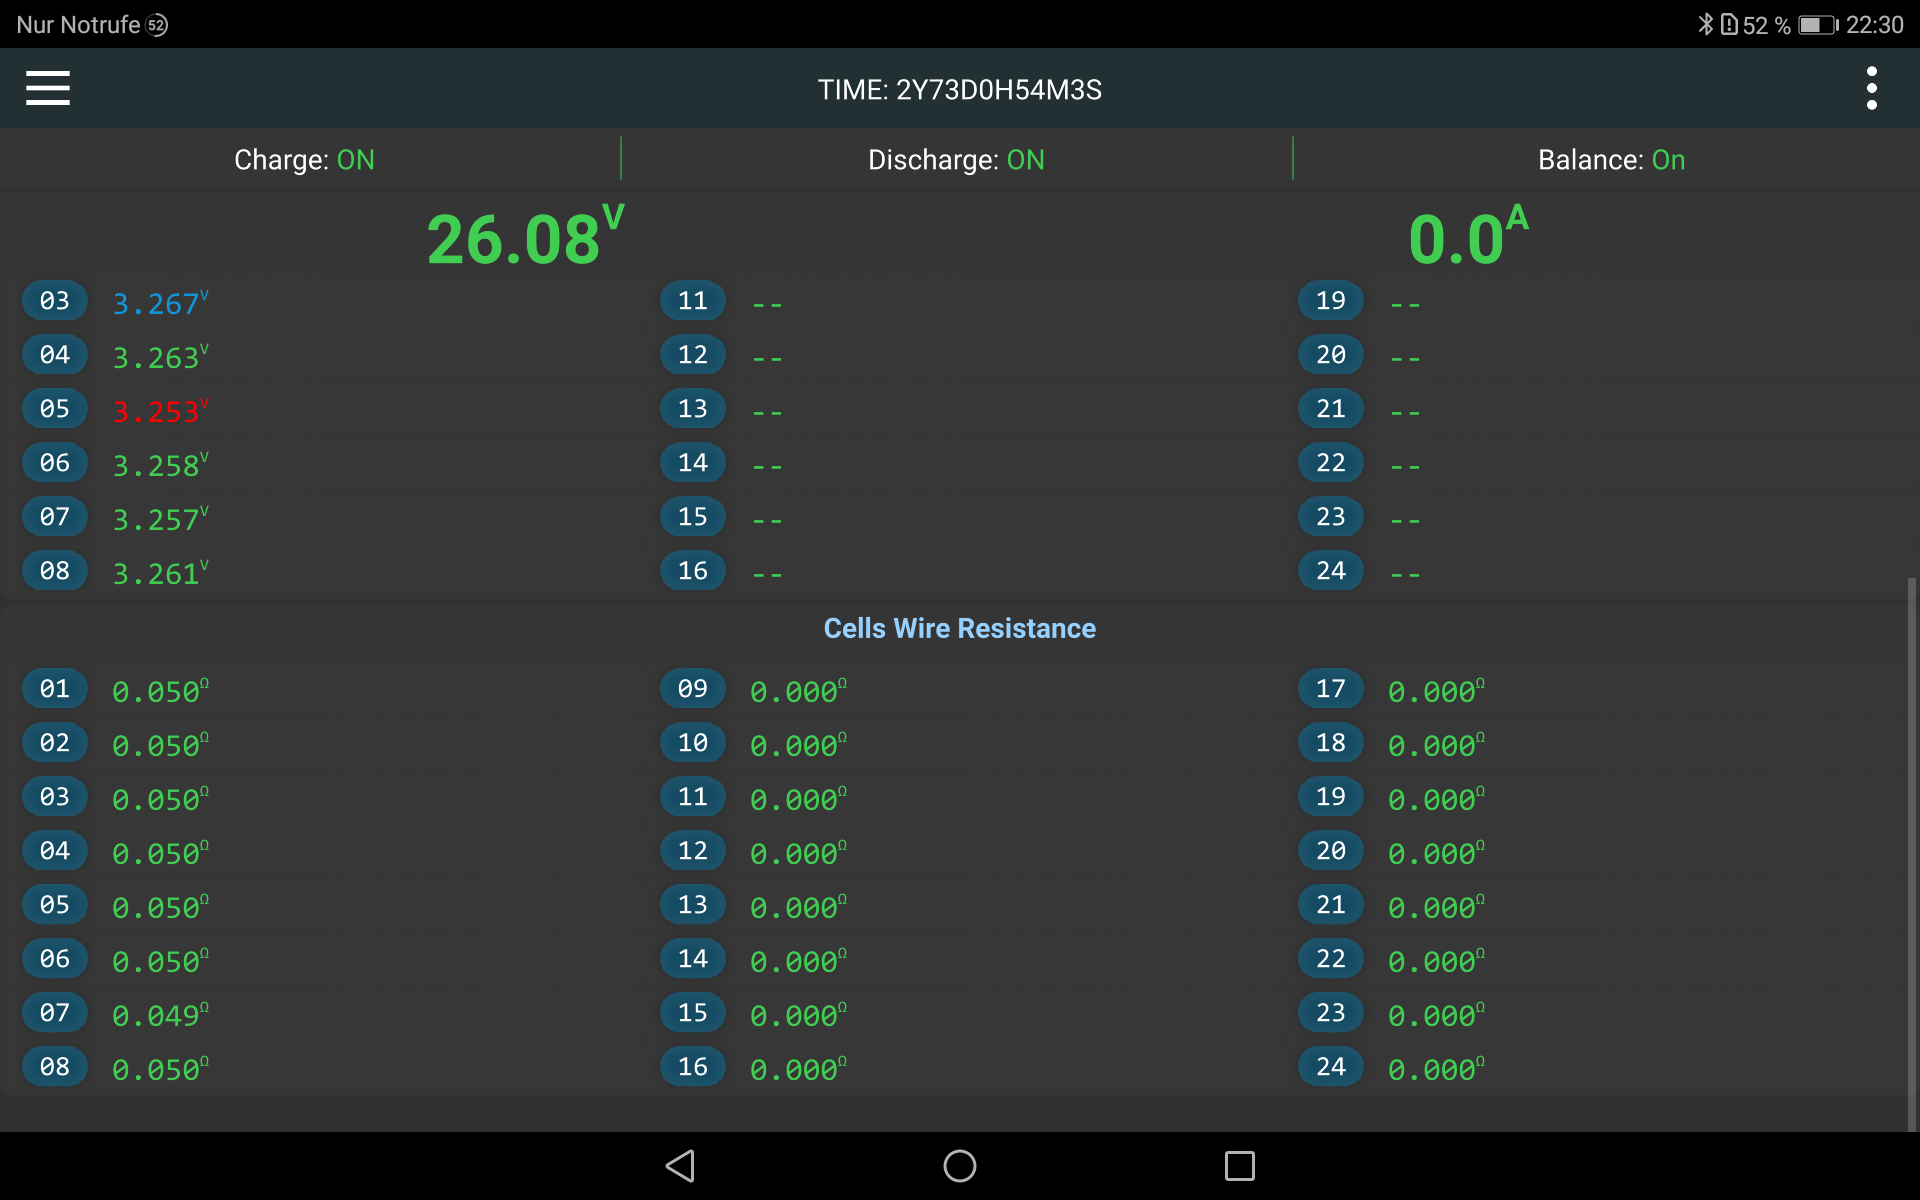
Task: Click the Cells Wire Resistance section heading
Action: tap(960, 628)
